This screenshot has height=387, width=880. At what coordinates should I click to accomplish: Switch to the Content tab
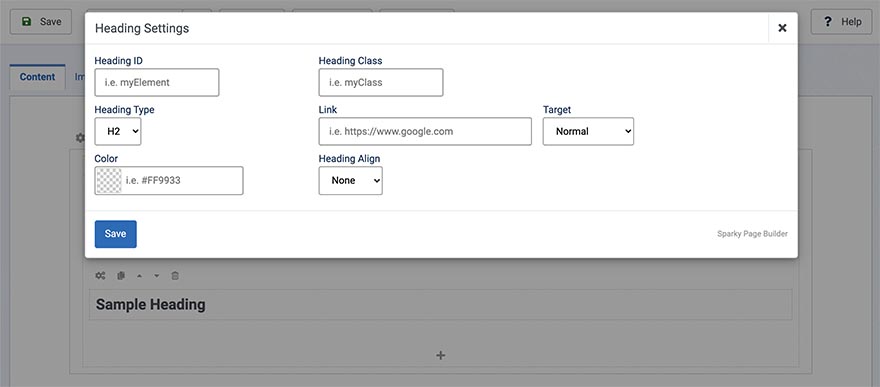pyautogui.click(x=38, y=77)
